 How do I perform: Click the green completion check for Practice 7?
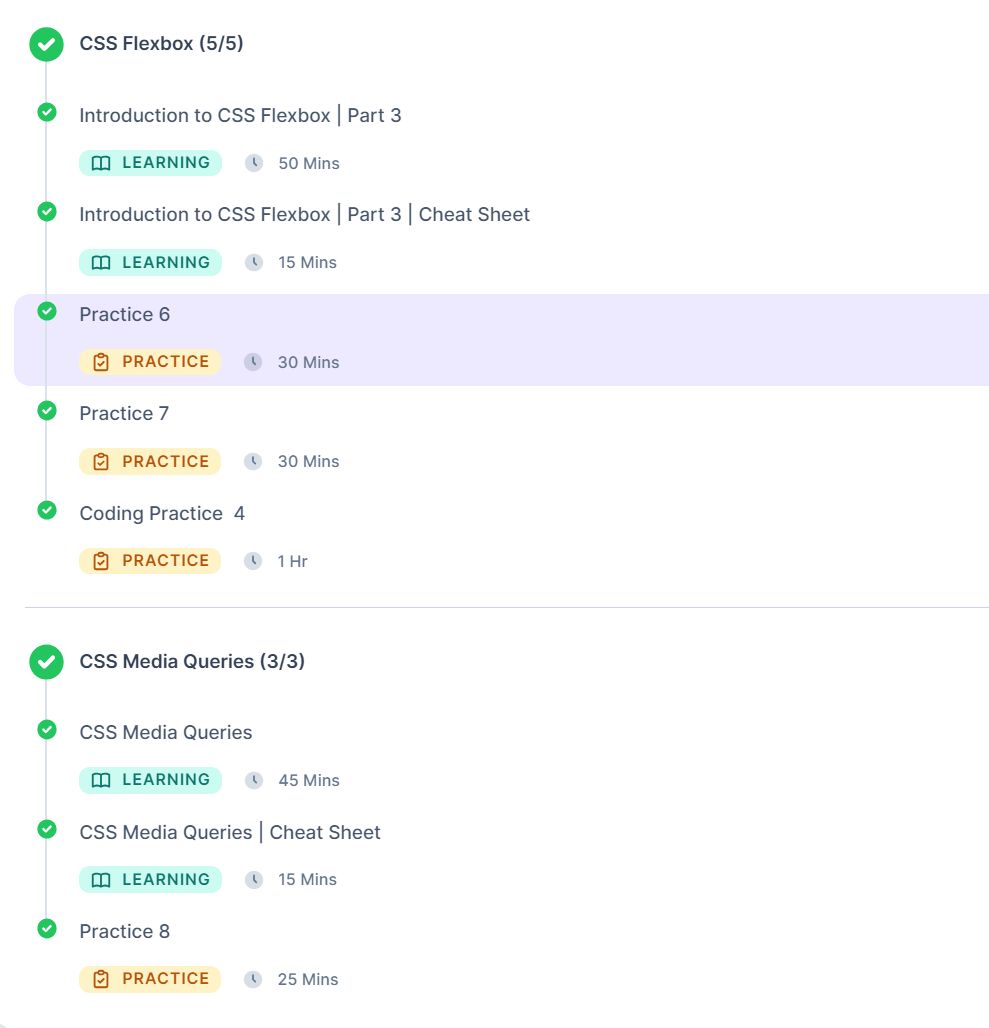point(47,411)
